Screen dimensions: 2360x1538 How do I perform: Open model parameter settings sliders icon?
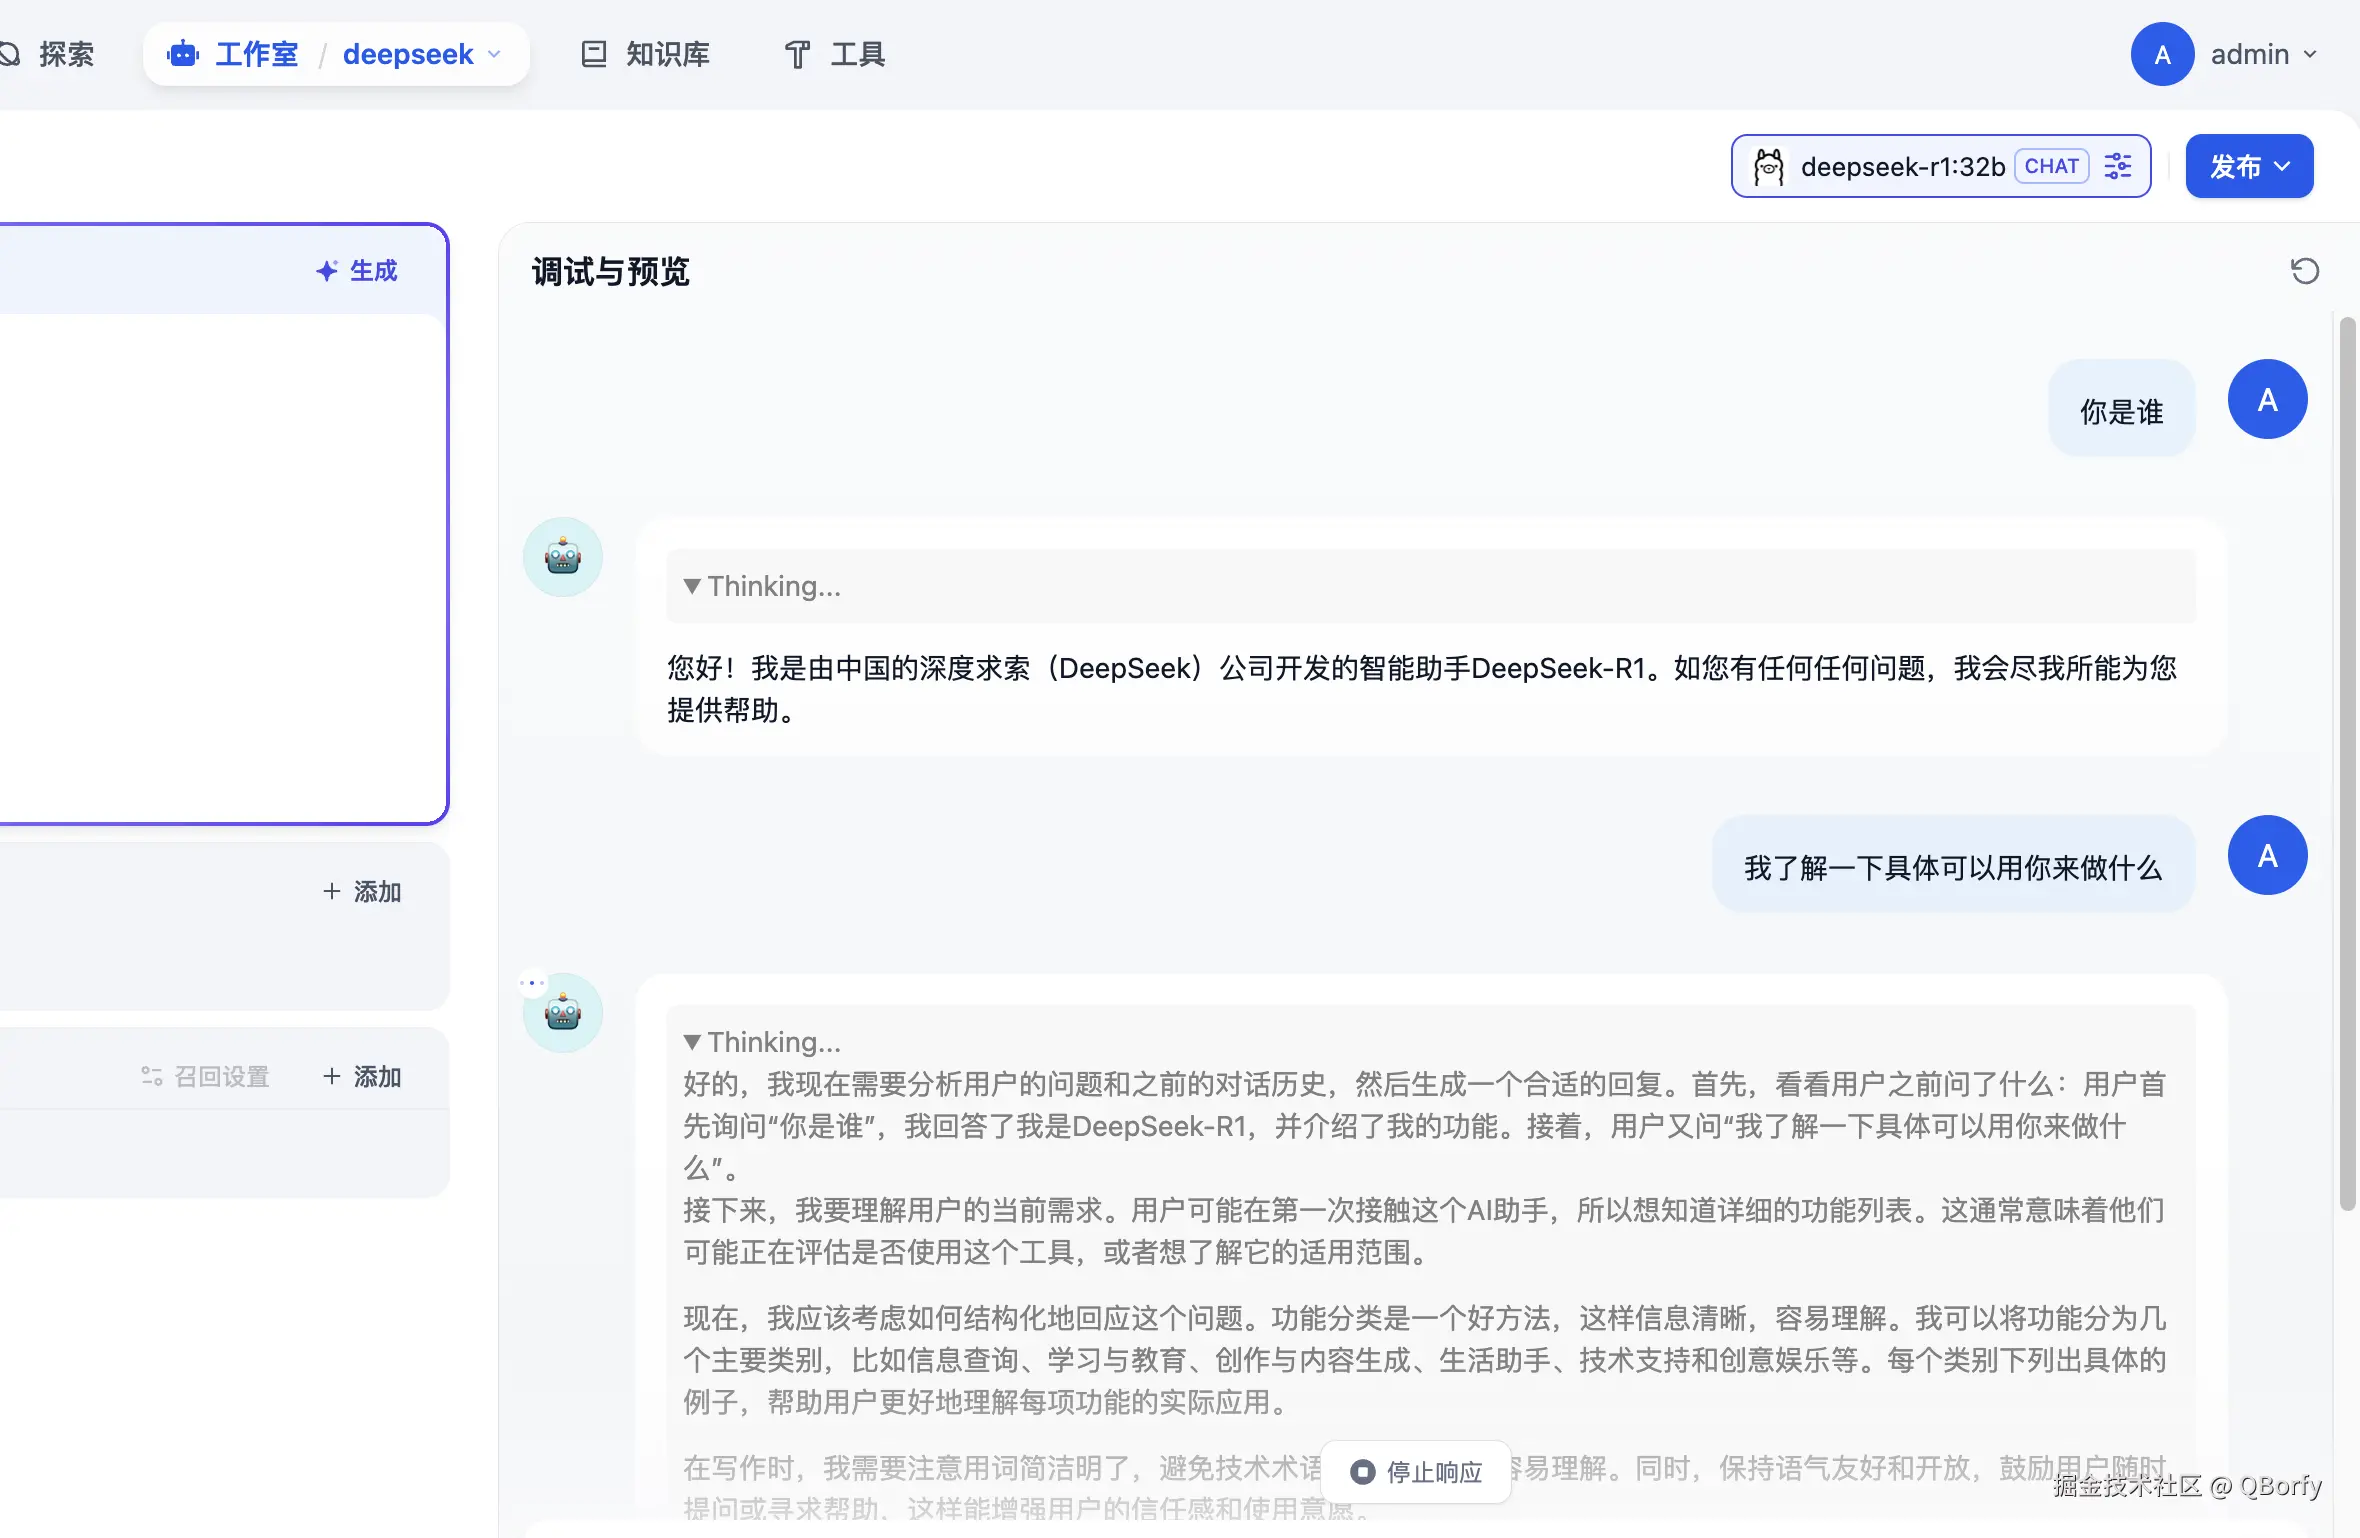[x=2118, y=166]
